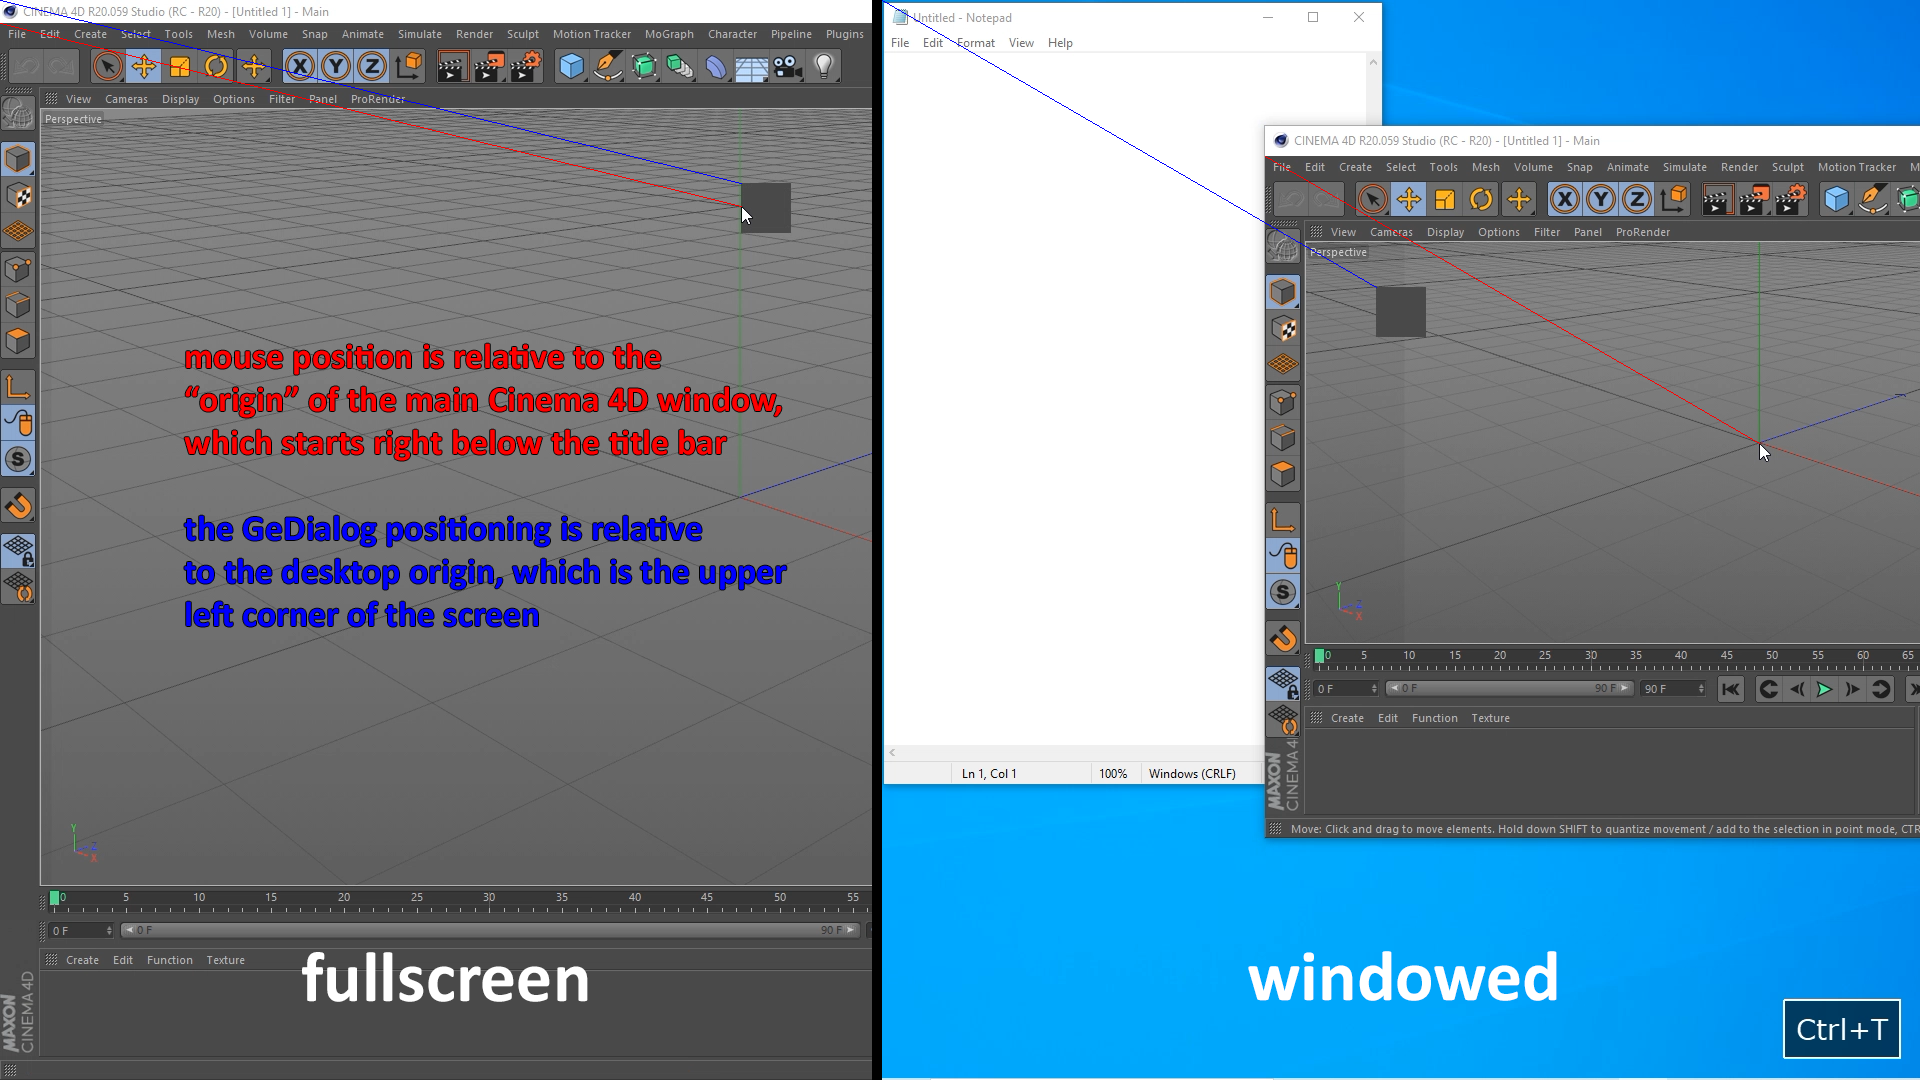Select the Move tool in Cinema 4D
Image resolution: width=1920 pixels, height=1080 pixels.
pyautogui.click(x=142, y=66)
